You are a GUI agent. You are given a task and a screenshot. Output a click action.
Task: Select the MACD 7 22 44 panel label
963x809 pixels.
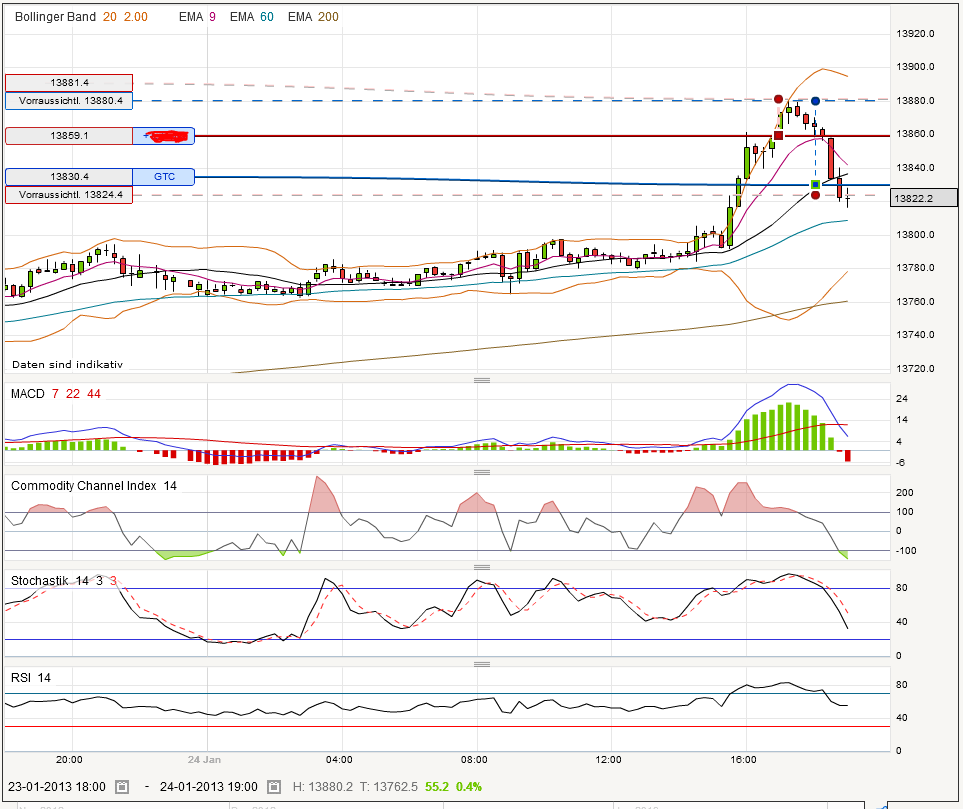[50, 394]
